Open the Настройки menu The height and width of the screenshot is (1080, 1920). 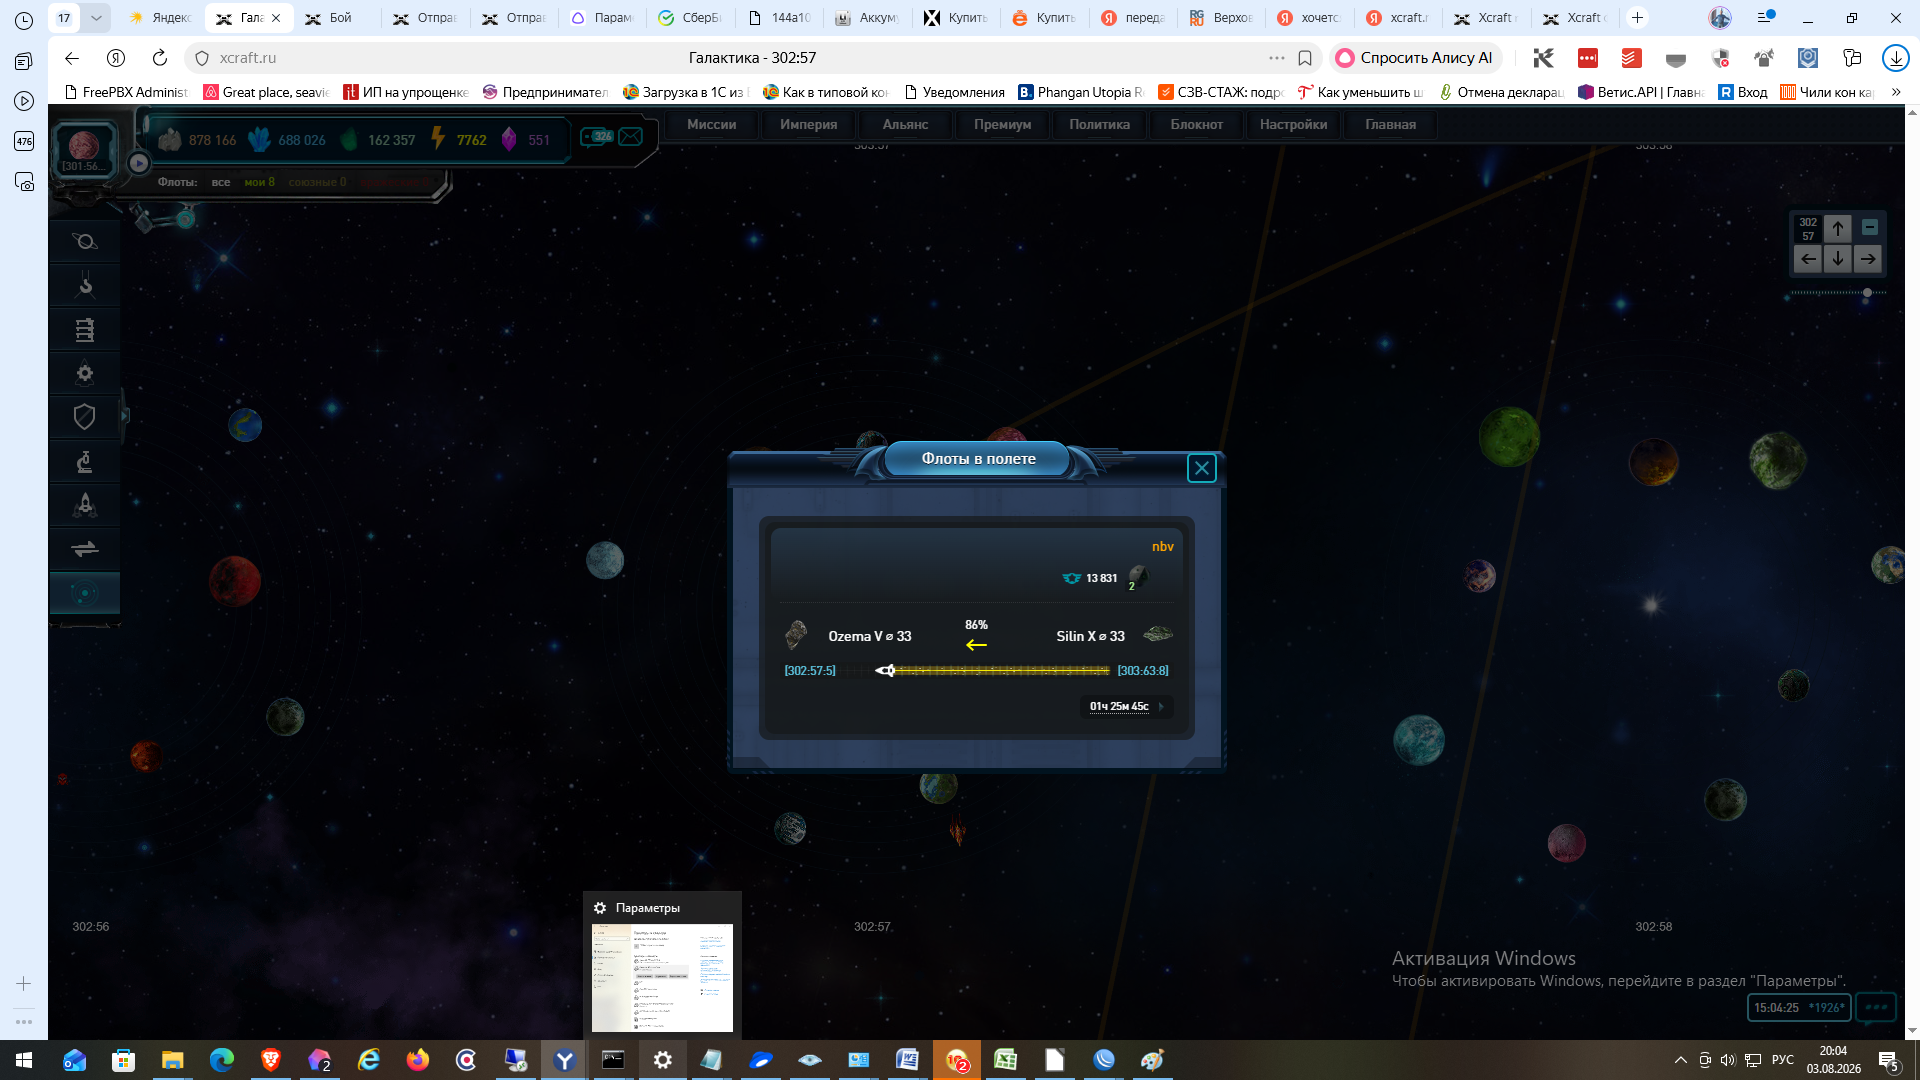pyautogui.click(x=1294, y=125)
